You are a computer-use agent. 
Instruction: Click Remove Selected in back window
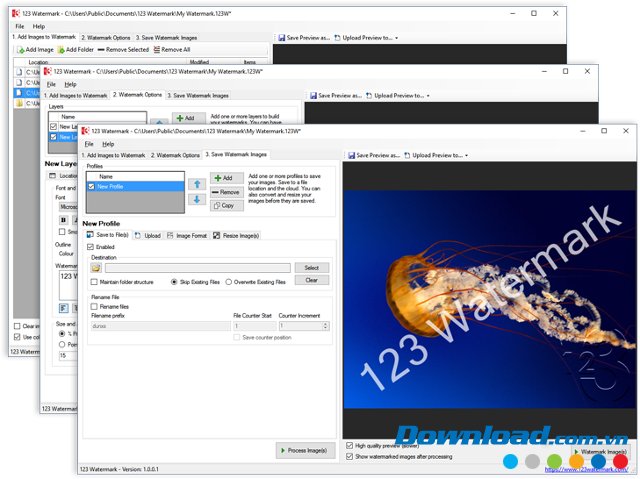pyautogui.click(x=123, y=49)
